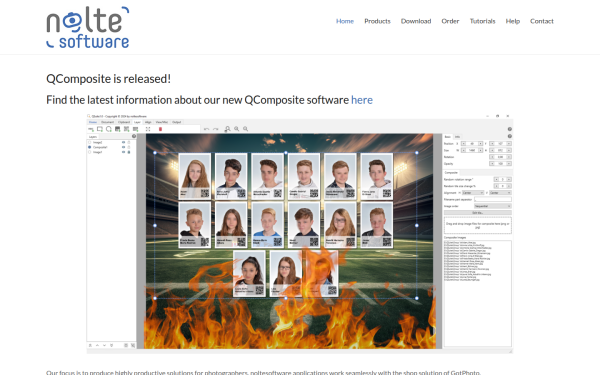Open the Help navigation link
The width and height of the screenshot is (600, 375).
pos(512,21)
